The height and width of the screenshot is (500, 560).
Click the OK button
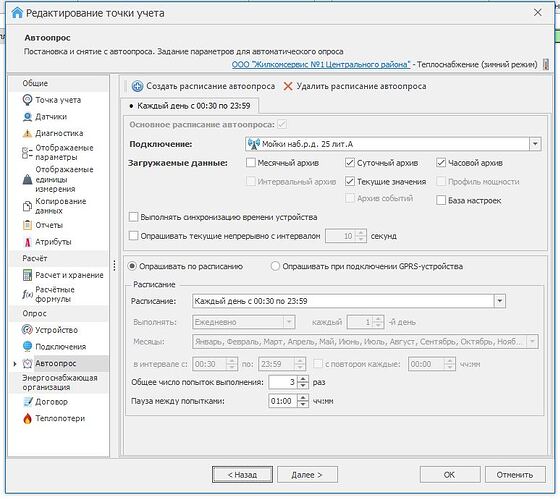coord(450,475)
